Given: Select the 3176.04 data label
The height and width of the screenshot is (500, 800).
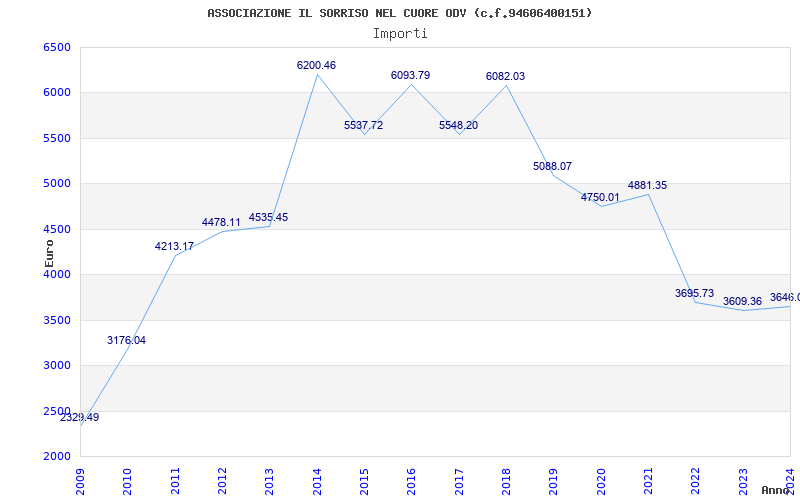Looking at the screenshot, I should pyautogui.click(x=127, y=340).
